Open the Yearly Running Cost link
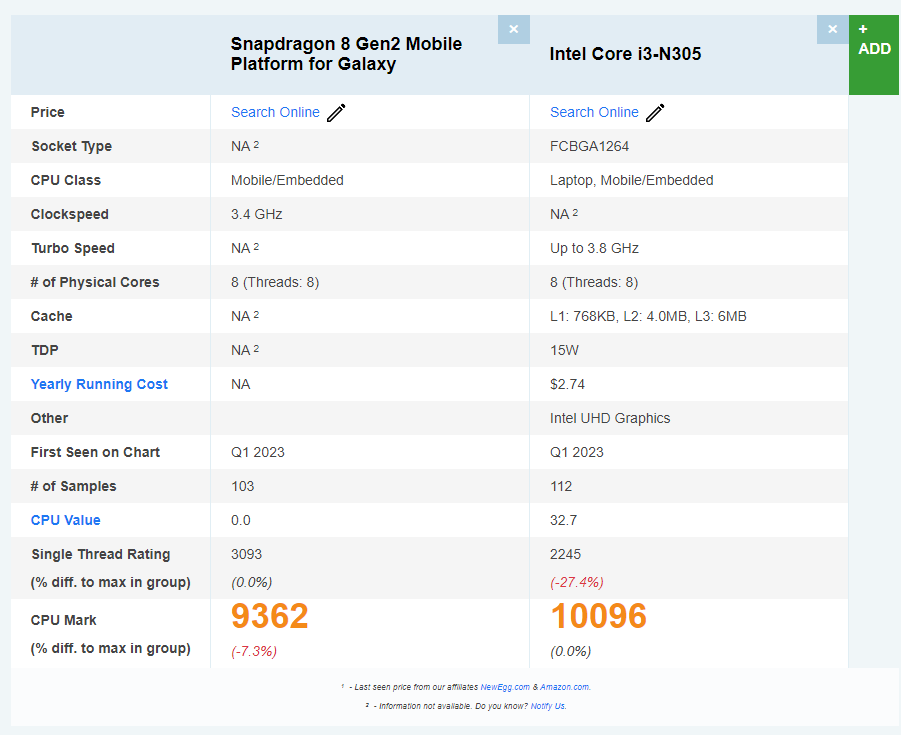 pyautogui.click(x=99, y=384)
